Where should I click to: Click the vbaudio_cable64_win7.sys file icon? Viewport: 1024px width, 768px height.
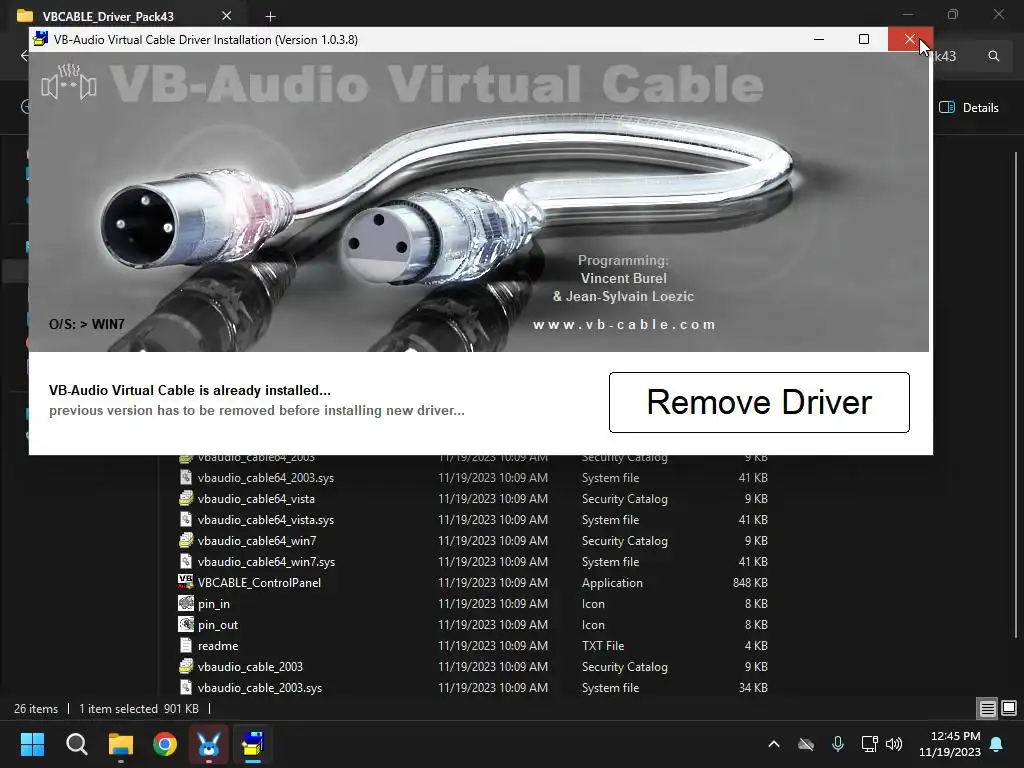tap(185, 561)
